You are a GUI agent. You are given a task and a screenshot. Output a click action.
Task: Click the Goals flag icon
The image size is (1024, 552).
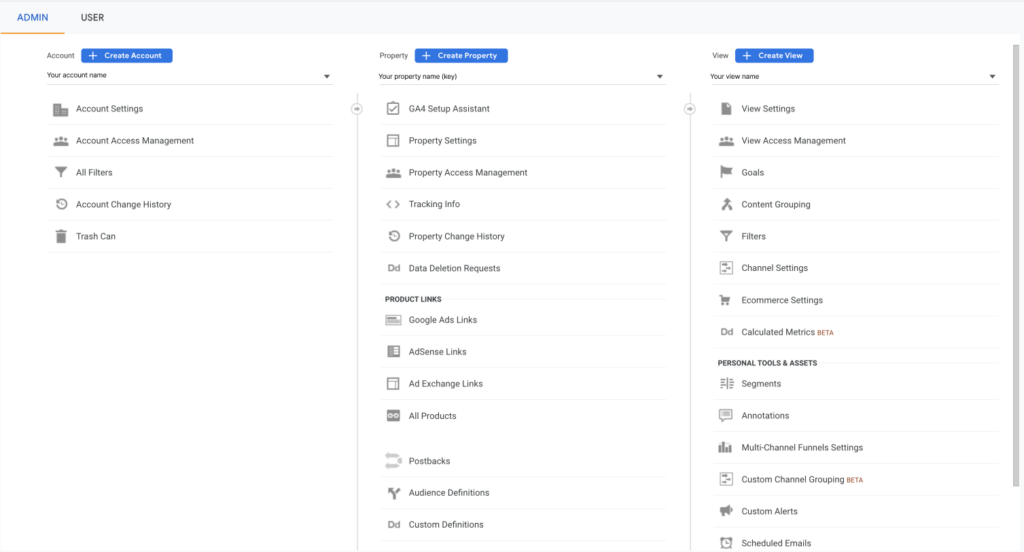[x=726, y=173]
